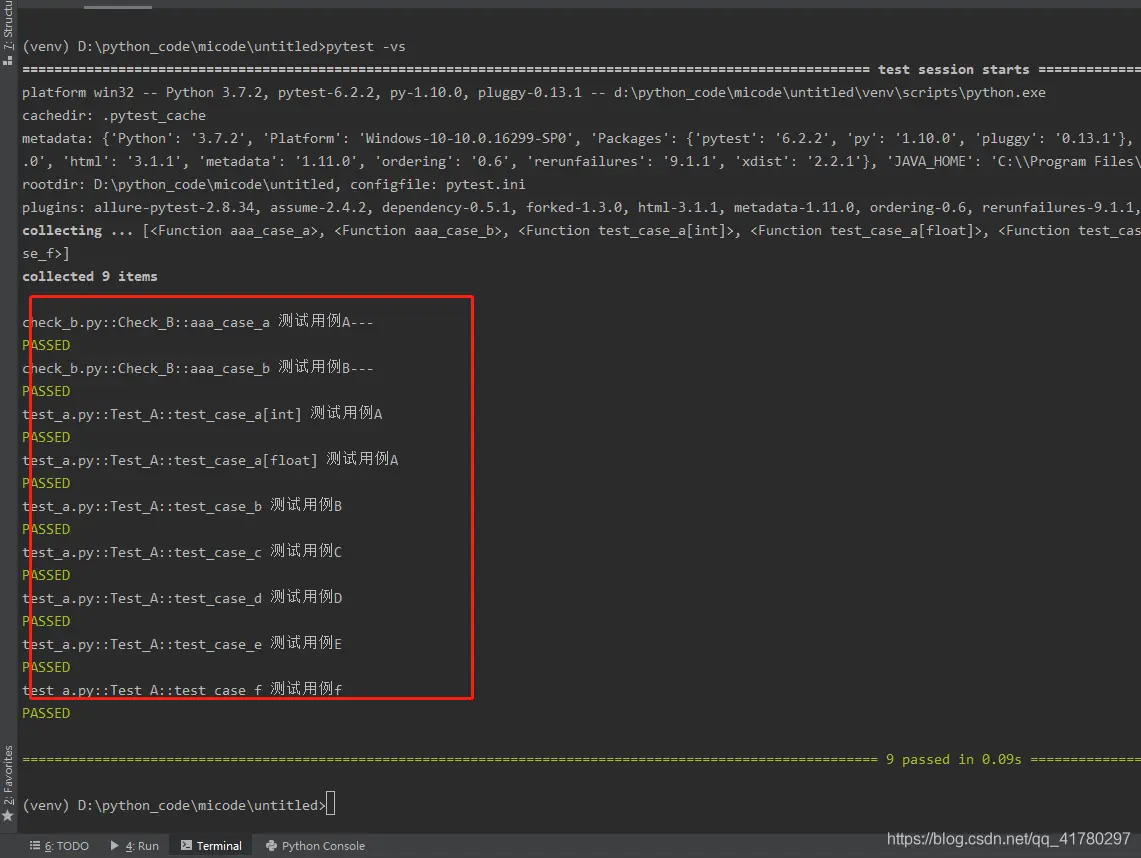Click the 'platform win32' info line
Viewport: 1141px width, 858px height.
coord(533,92)
